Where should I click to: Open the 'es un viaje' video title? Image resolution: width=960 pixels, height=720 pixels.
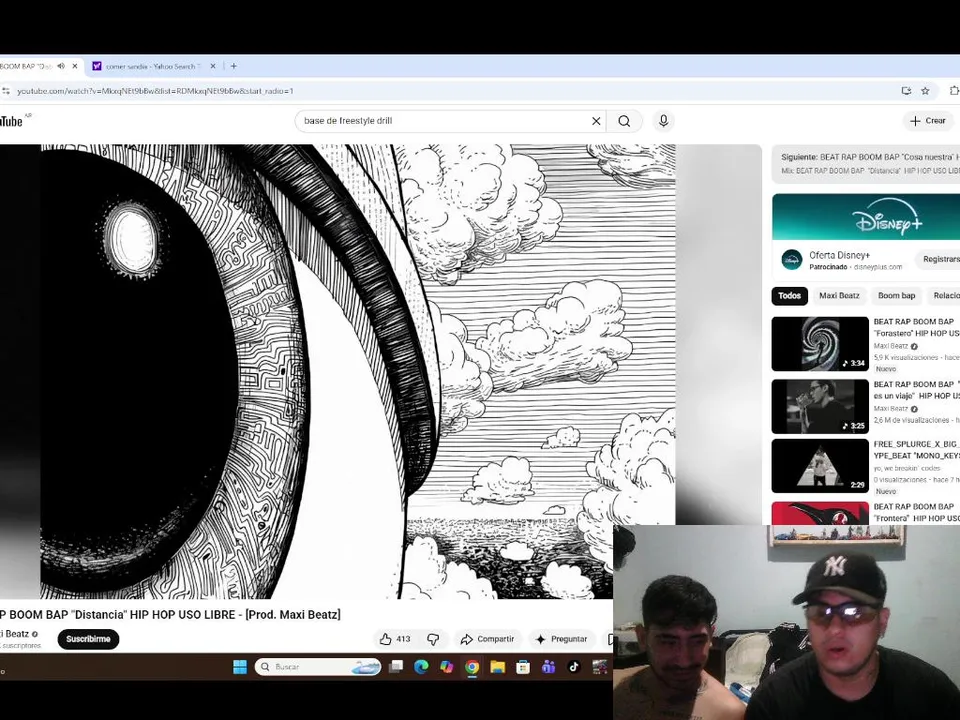[917, 390]
